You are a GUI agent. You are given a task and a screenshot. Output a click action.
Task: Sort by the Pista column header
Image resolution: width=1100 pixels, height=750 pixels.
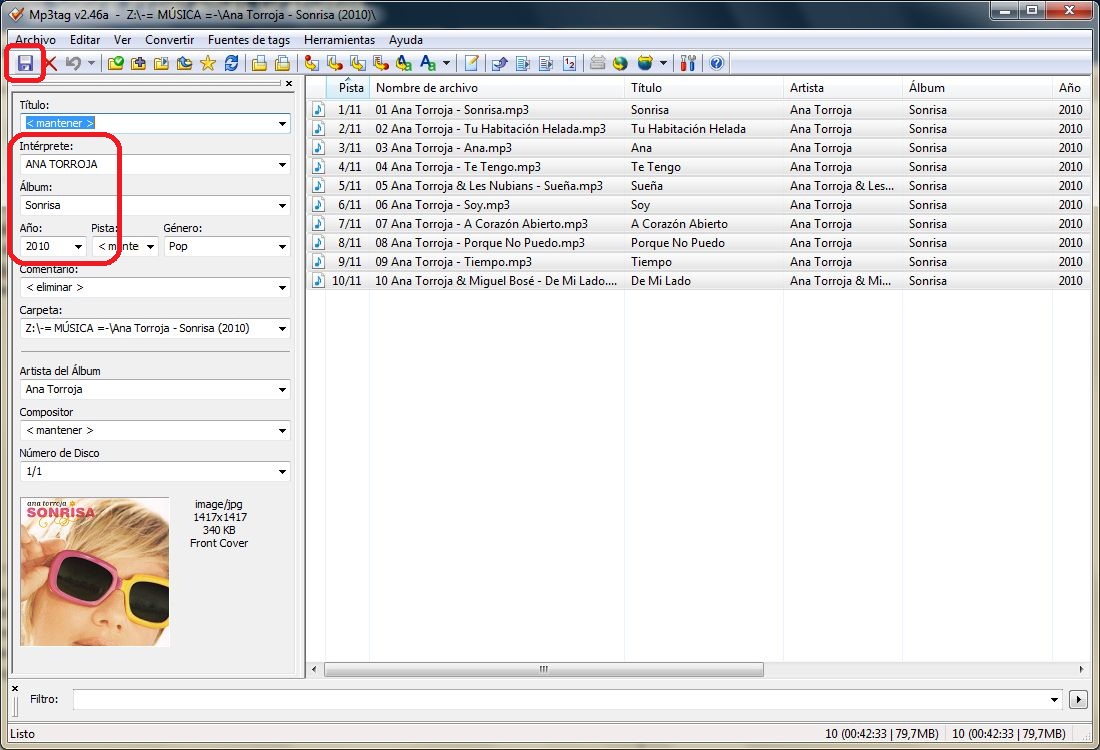pos(348,88)
